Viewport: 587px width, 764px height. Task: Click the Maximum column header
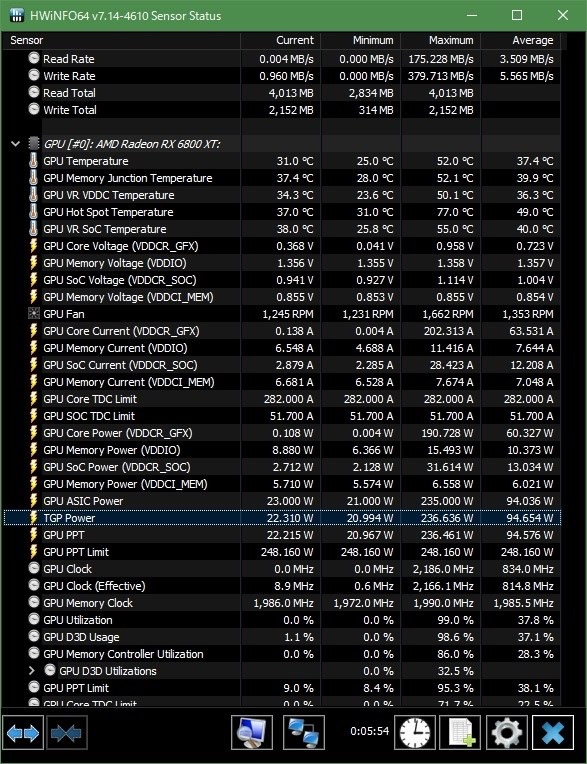click(x=441, y=40)
